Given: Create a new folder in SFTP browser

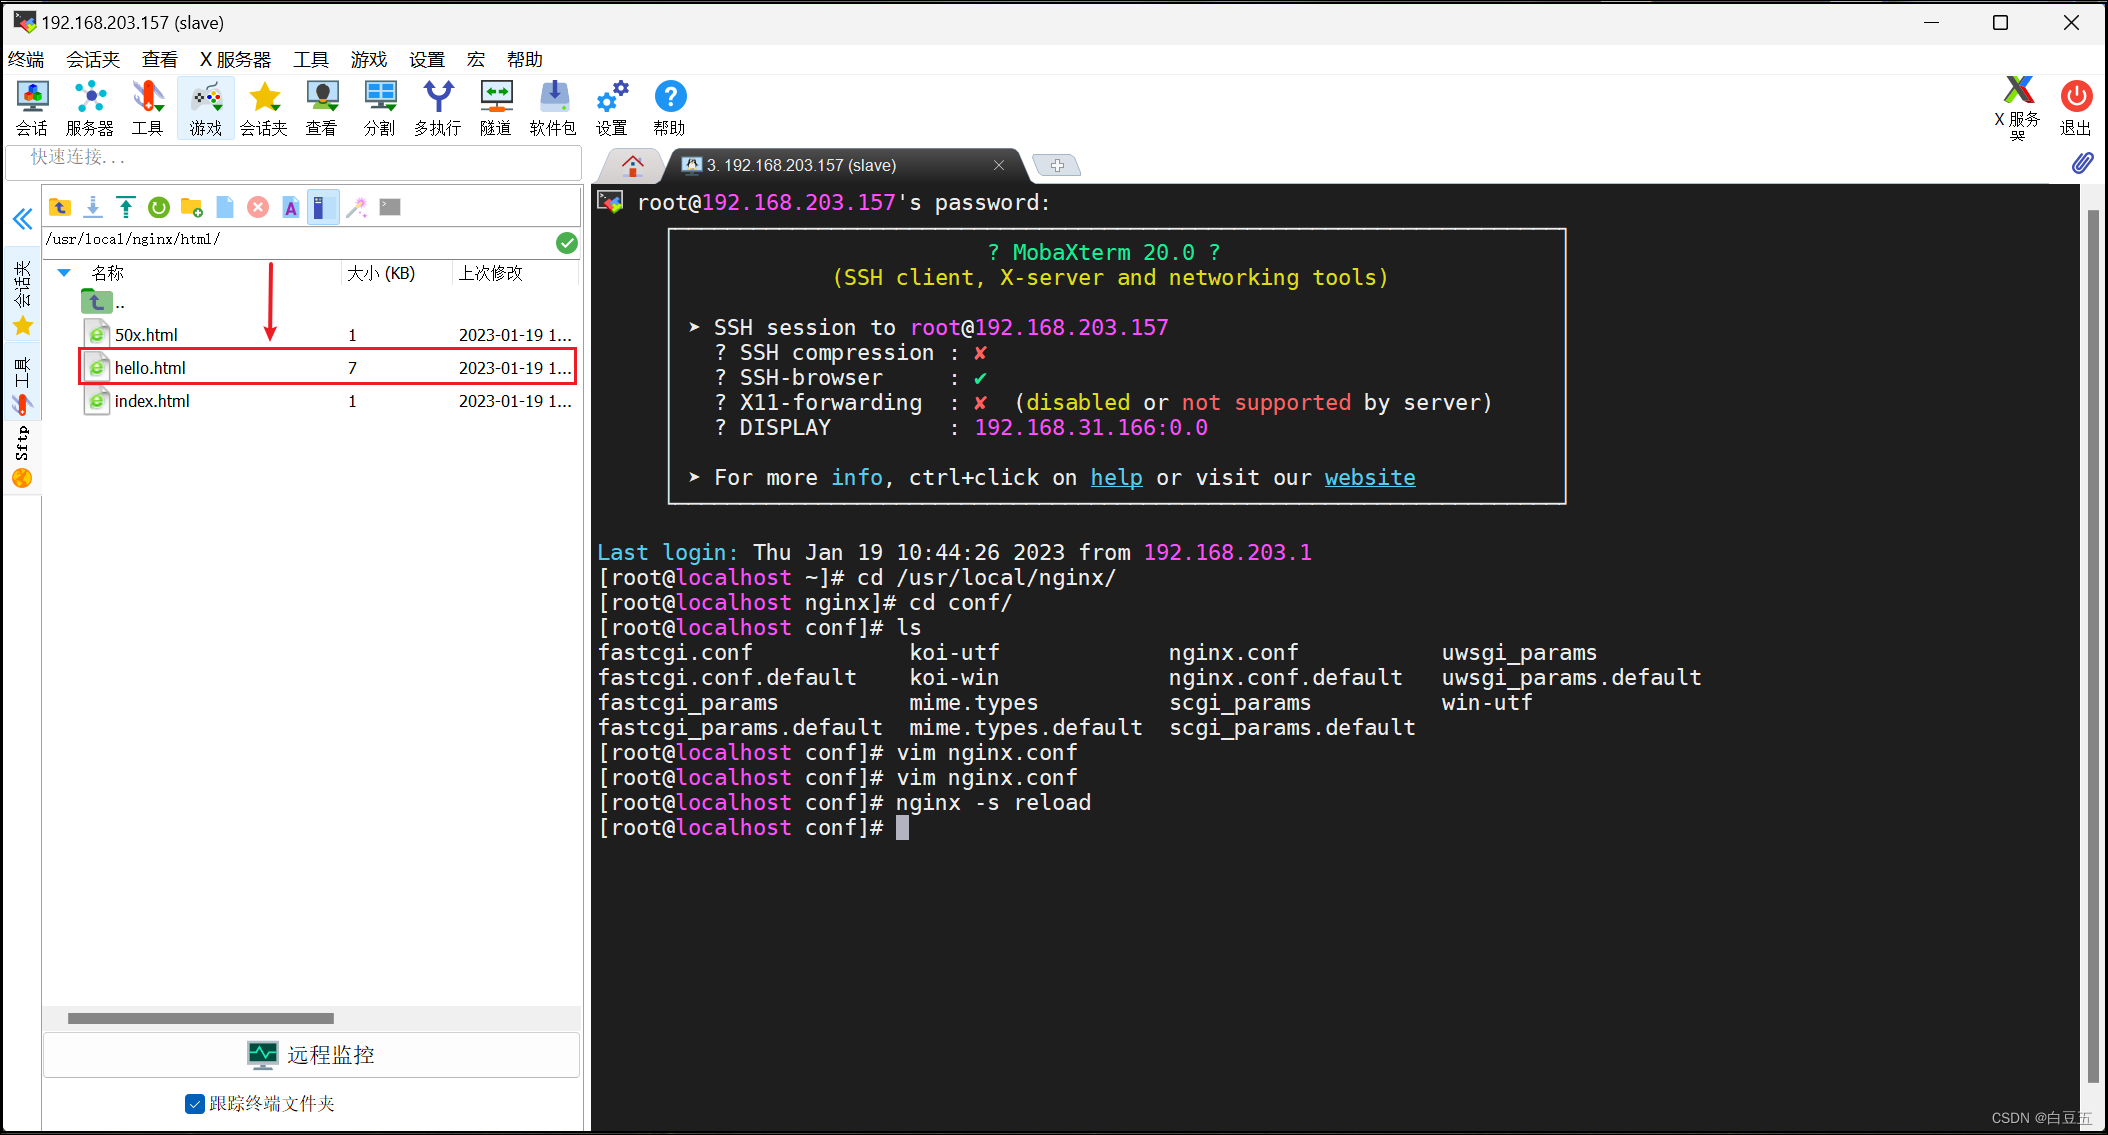Looking at the screenshot, I should (192, 207).
